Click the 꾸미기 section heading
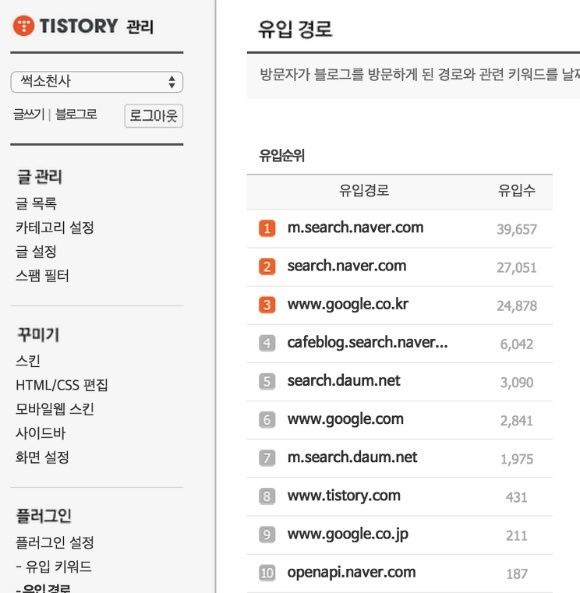The image size is (580, 593). coord(38,335)
